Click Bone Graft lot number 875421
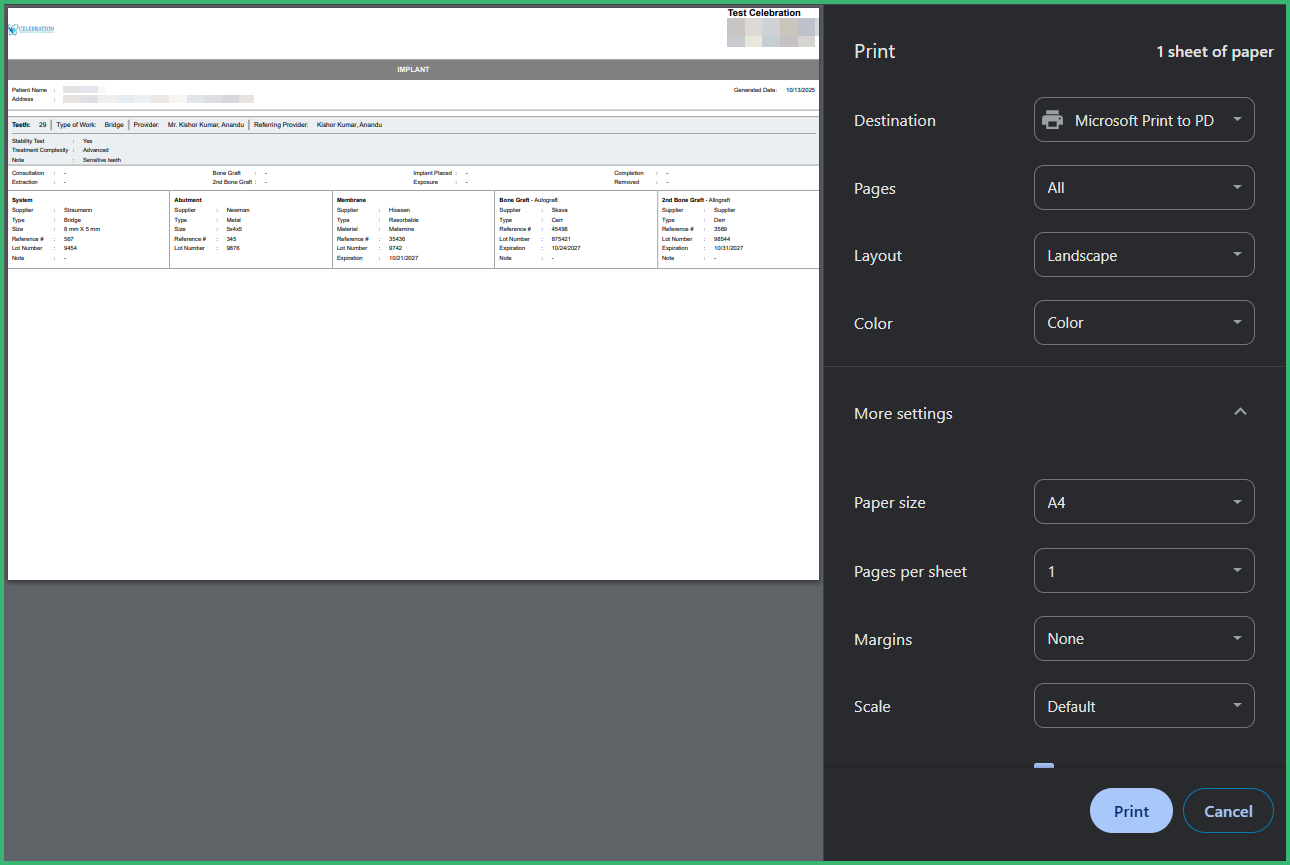Viewport: 1290px width, 865px height. [561, 239]
